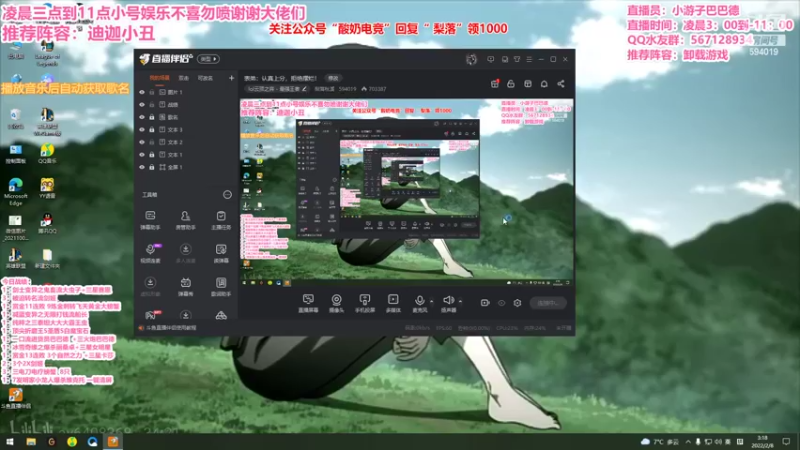Open the 房管助手 tool
This screenshot has height=450, width=800.
[185, 220]
